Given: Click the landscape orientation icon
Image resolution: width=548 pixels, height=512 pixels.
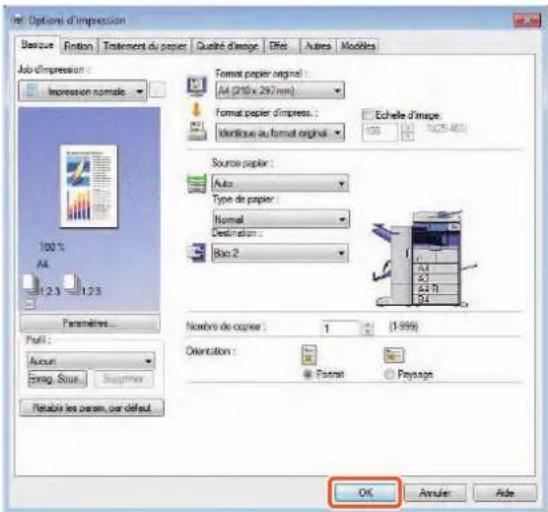Looking at the screenshot, I should [x=394, y=355].
